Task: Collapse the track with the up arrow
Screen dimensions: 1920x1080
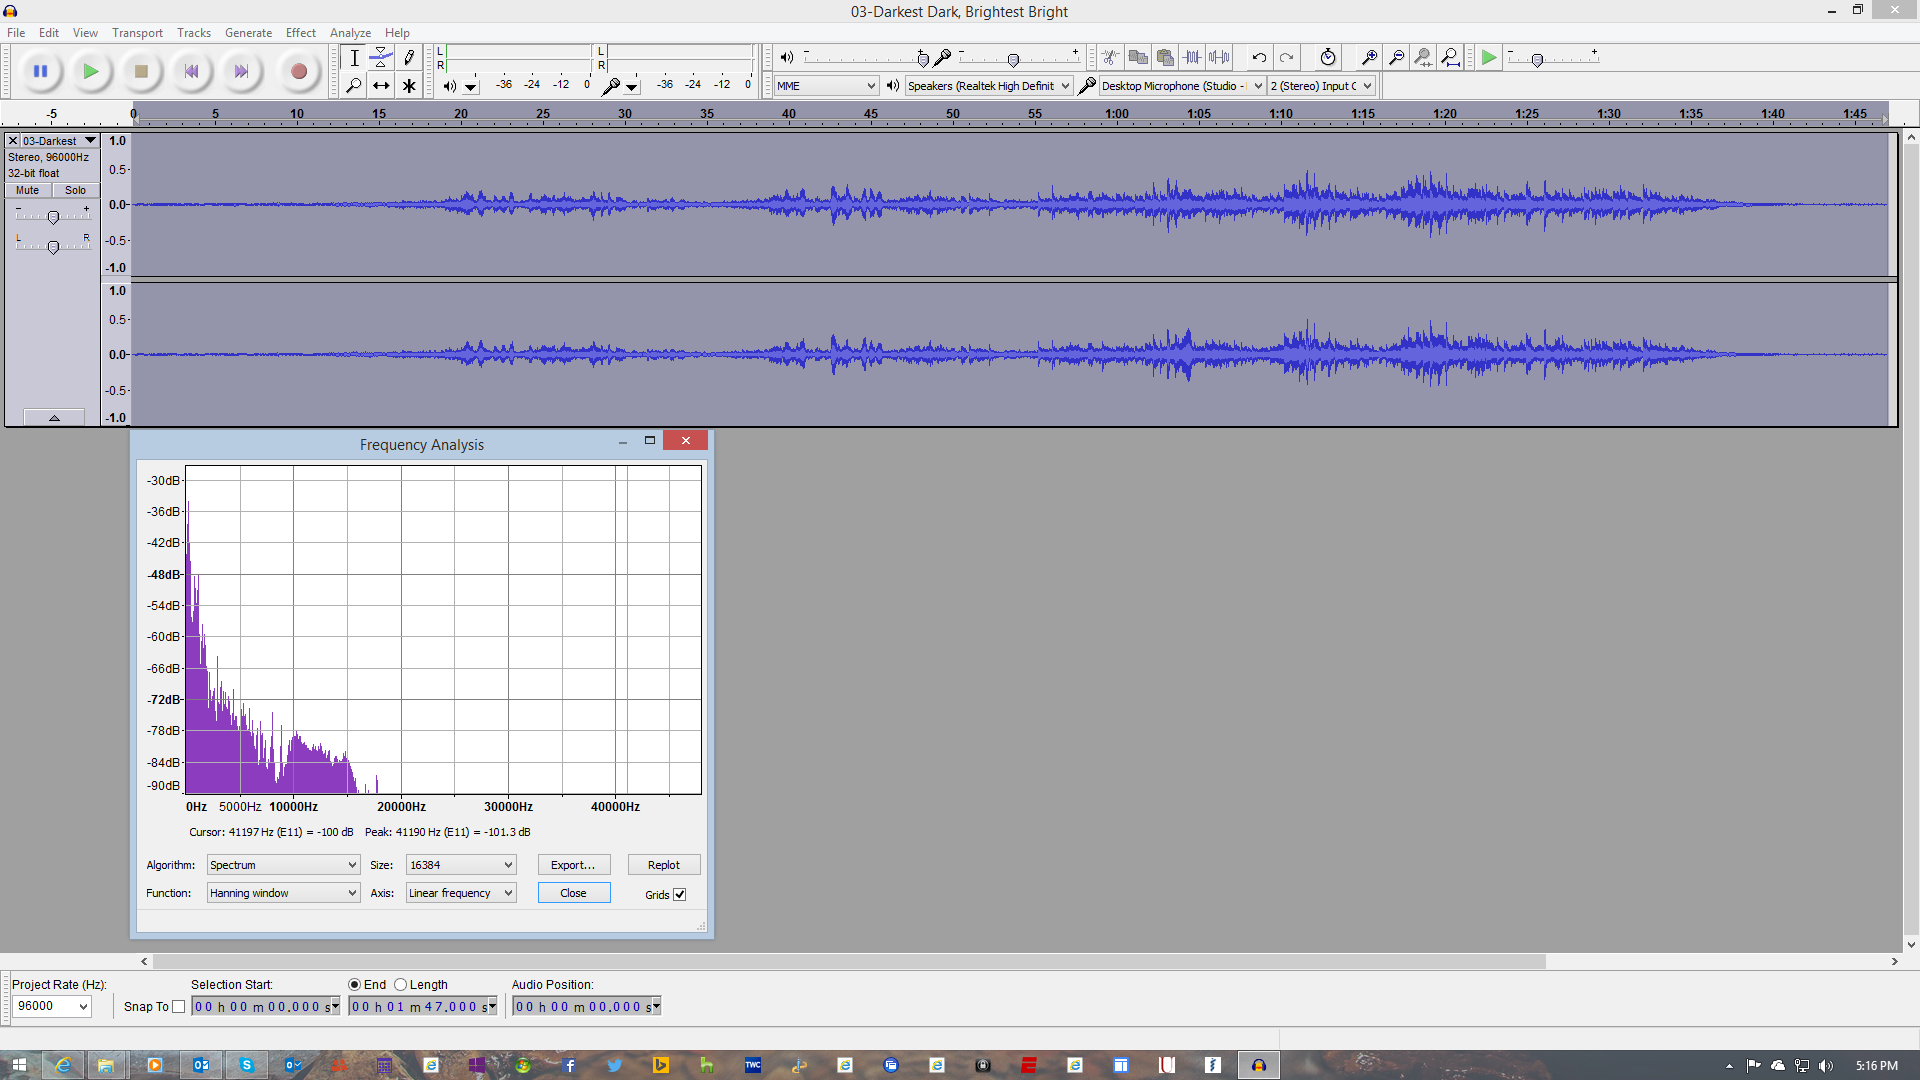Action: pos(54,417)
